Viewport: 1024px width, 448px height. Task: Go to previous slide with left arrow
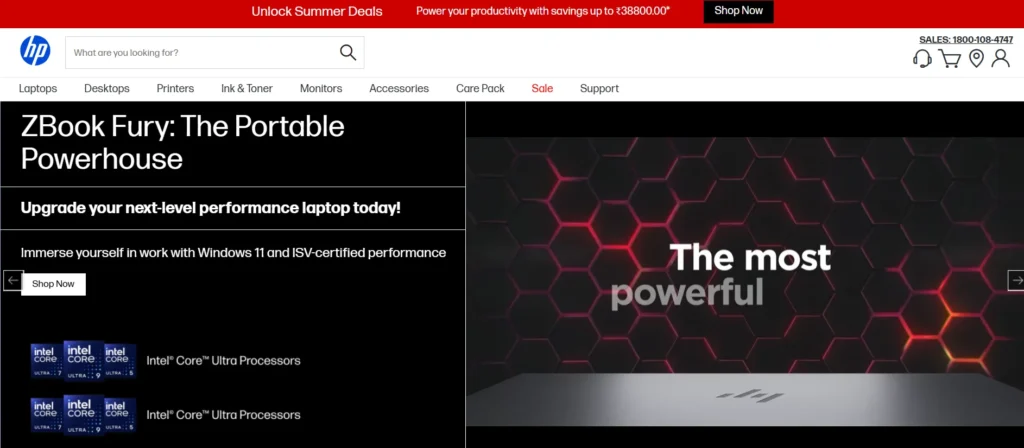pyautogui.click(x=13, y=280)
